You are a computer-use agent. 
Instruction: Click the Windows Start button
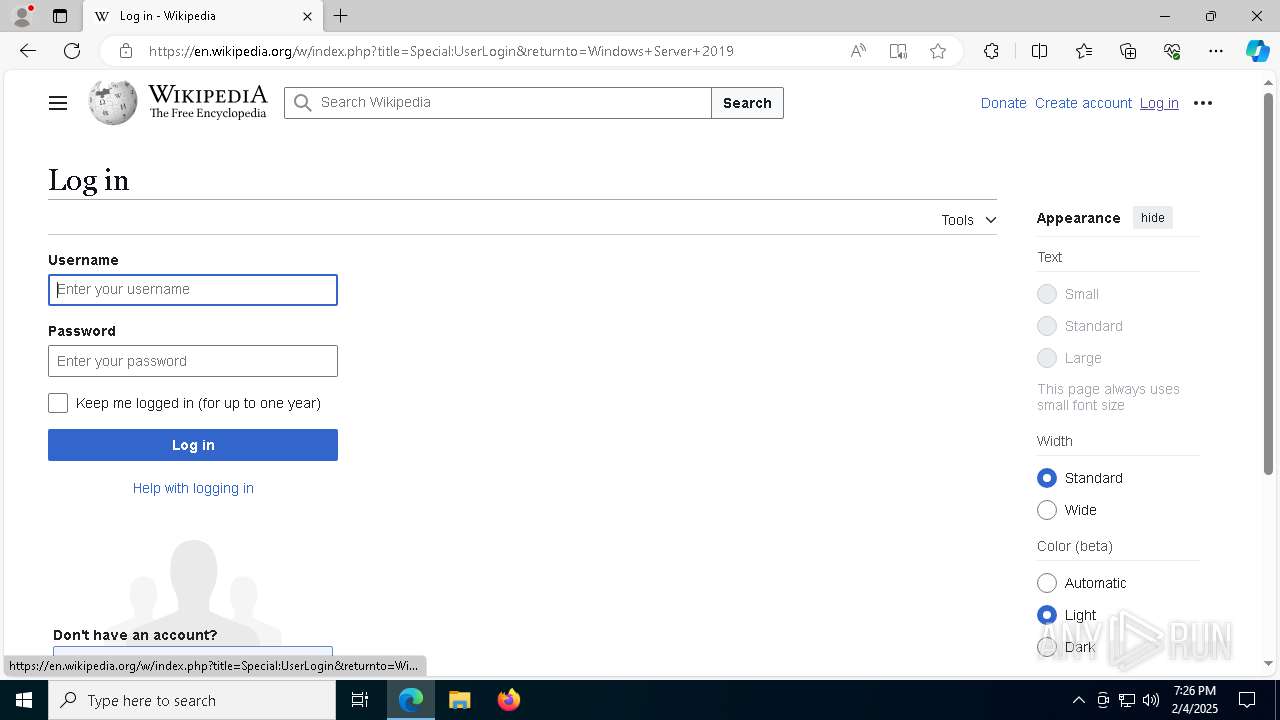(24, 700)
